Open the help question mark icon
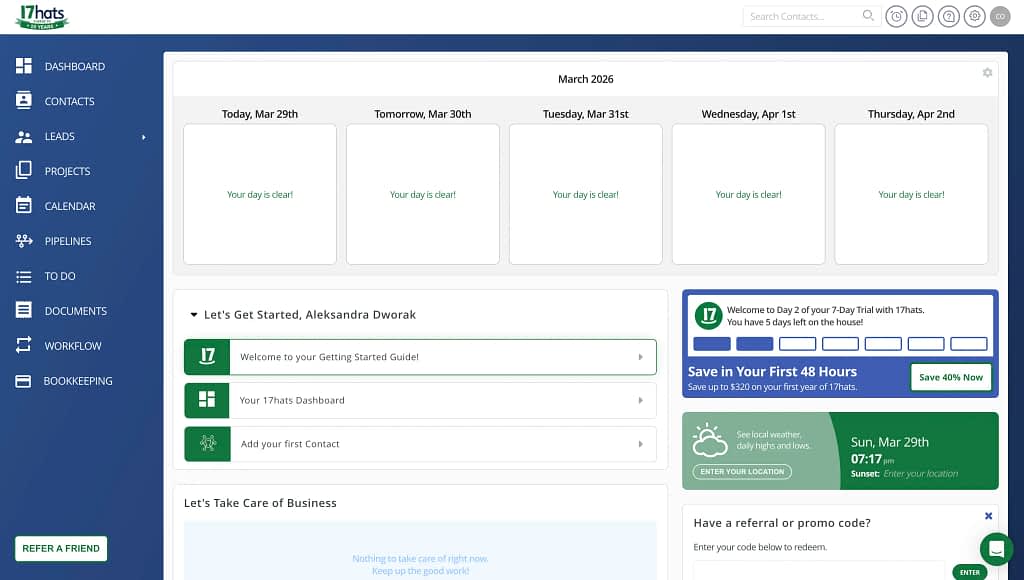Image resolution: width=1024 pixels, height=580 pixels. tap(948, 16)
